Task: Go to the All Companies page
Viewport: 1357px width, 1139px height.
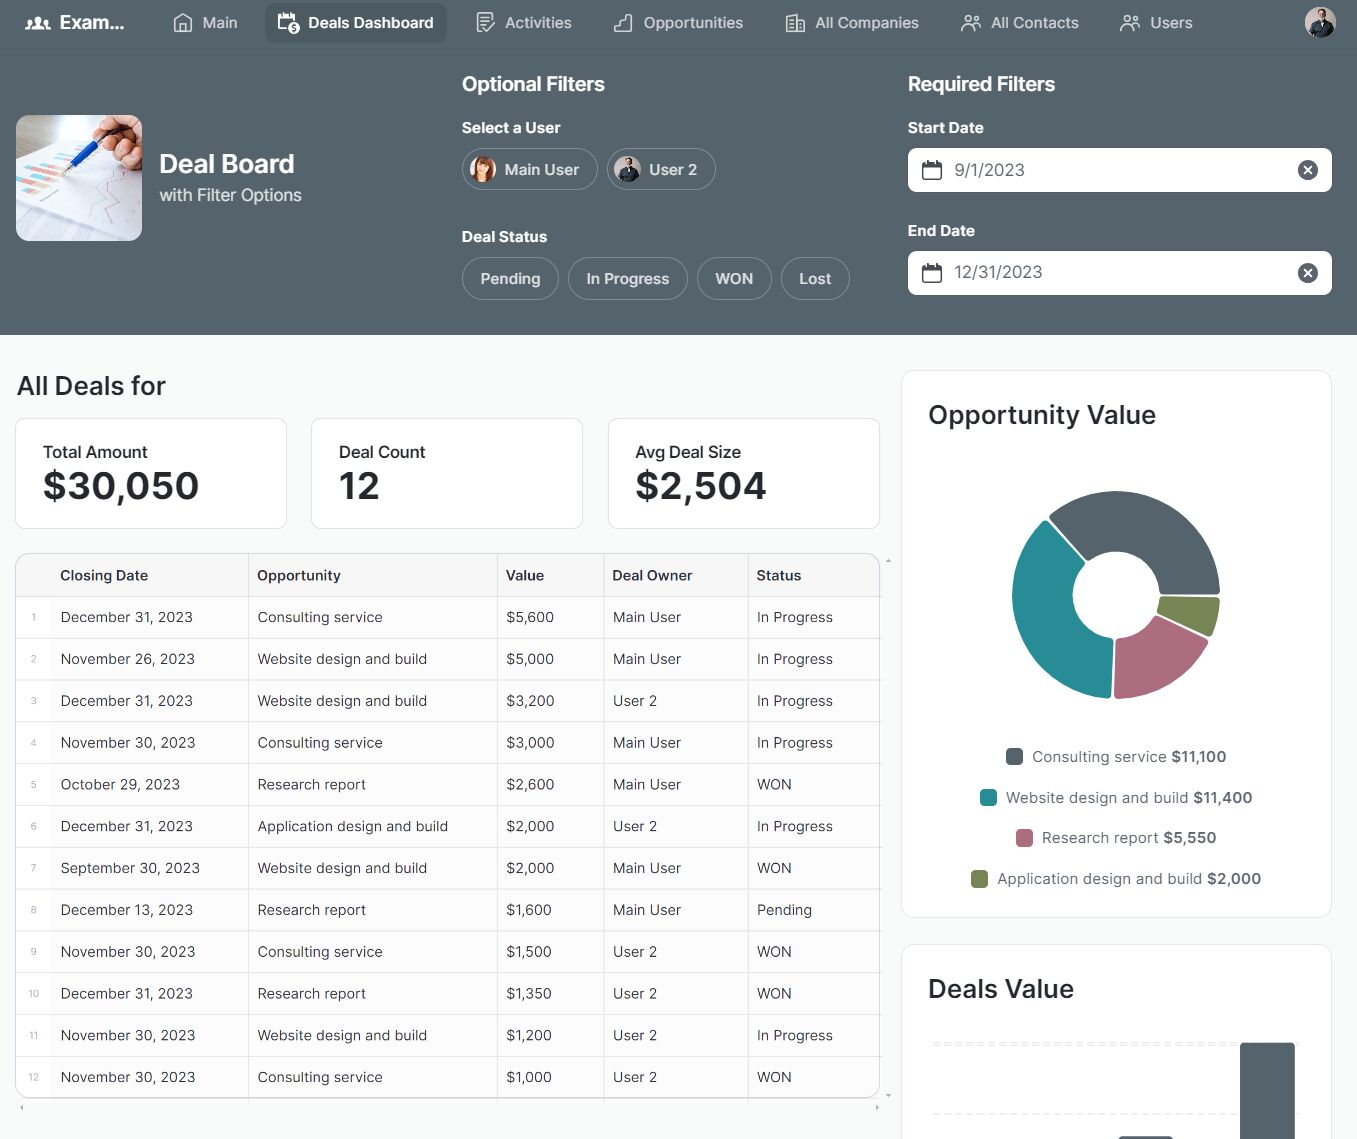Action: point(852,23)
